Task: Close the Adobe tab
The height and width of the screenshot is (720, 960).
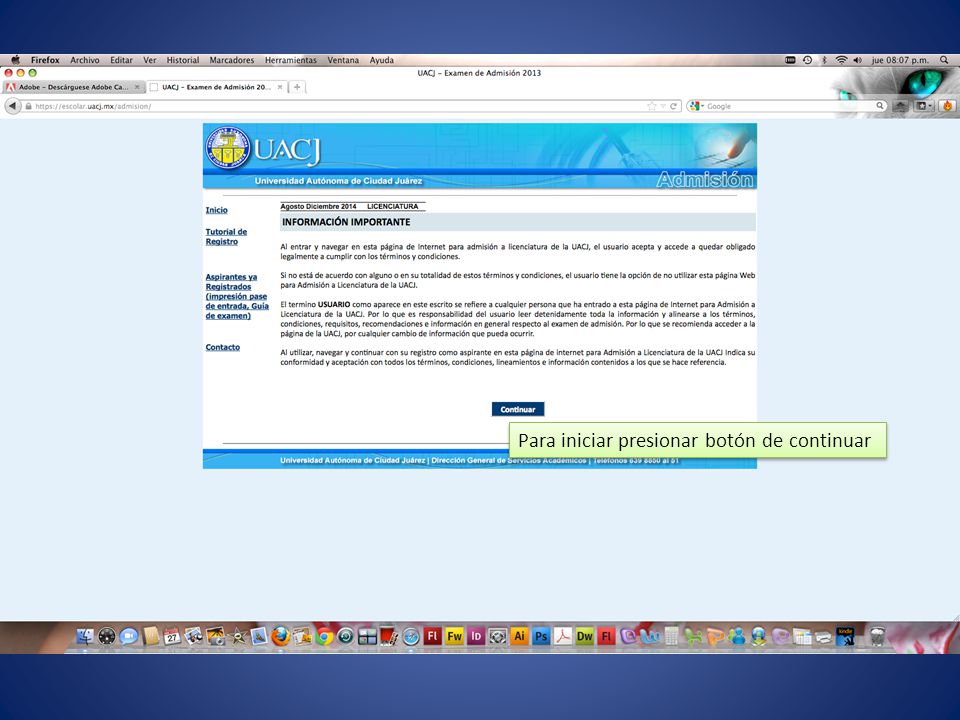Action: click(137, 87)
